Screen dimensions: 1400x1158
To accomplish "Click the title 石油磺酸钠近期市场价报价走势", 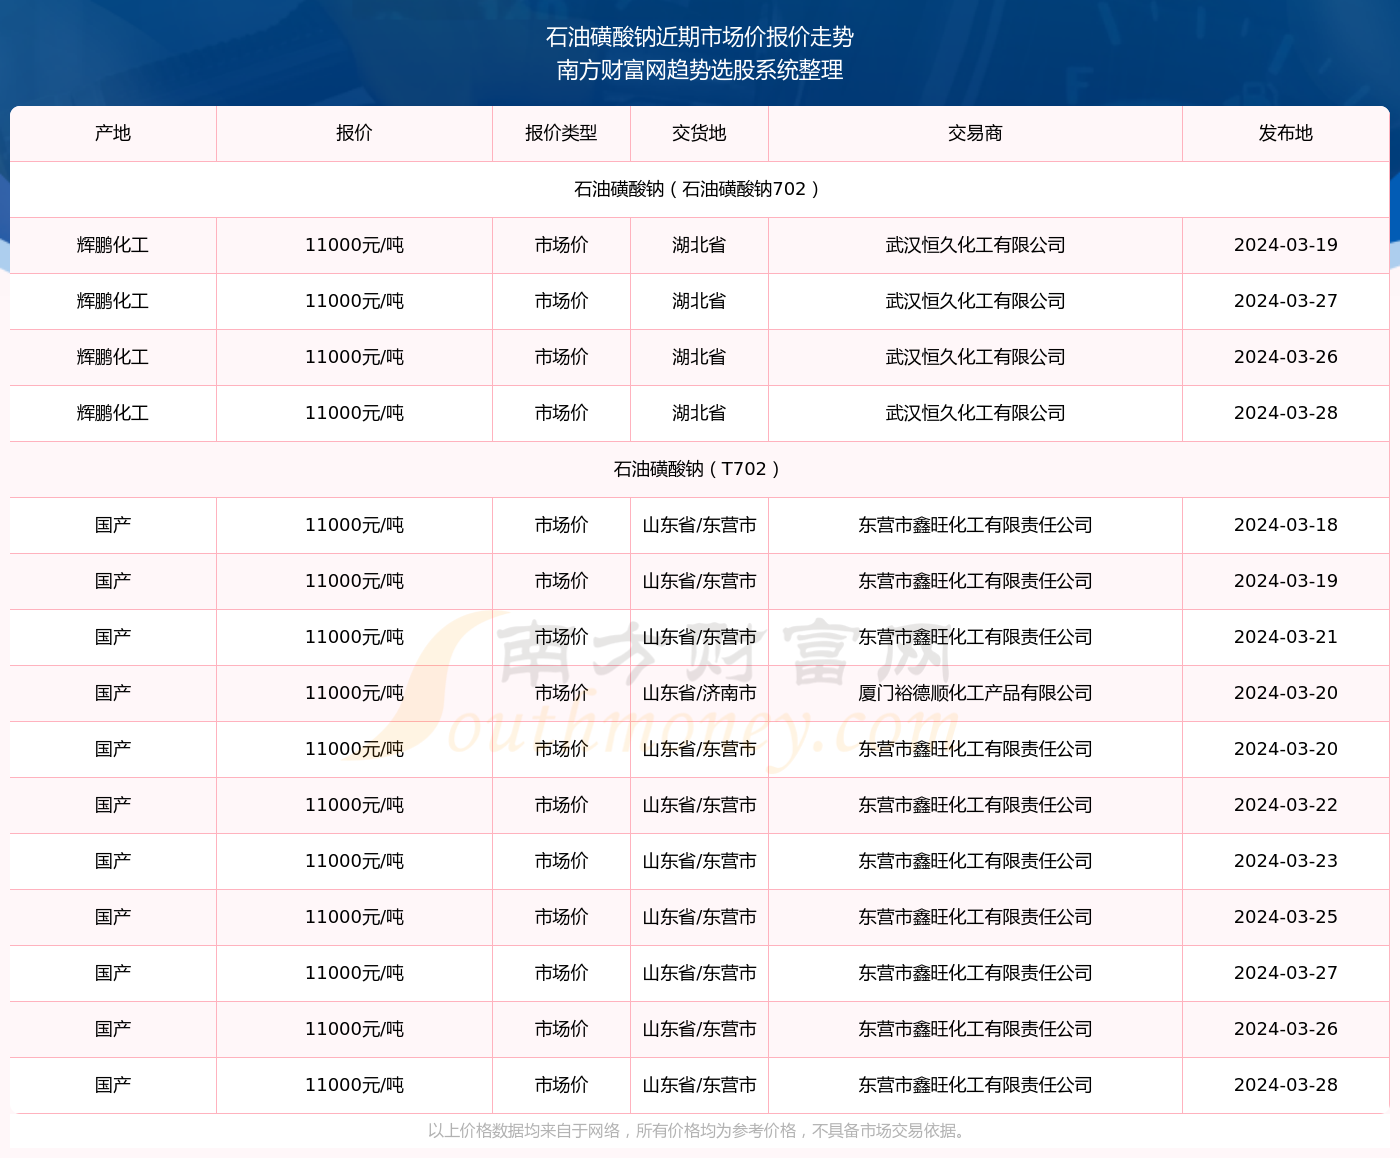I will click(x=700, y=37).
